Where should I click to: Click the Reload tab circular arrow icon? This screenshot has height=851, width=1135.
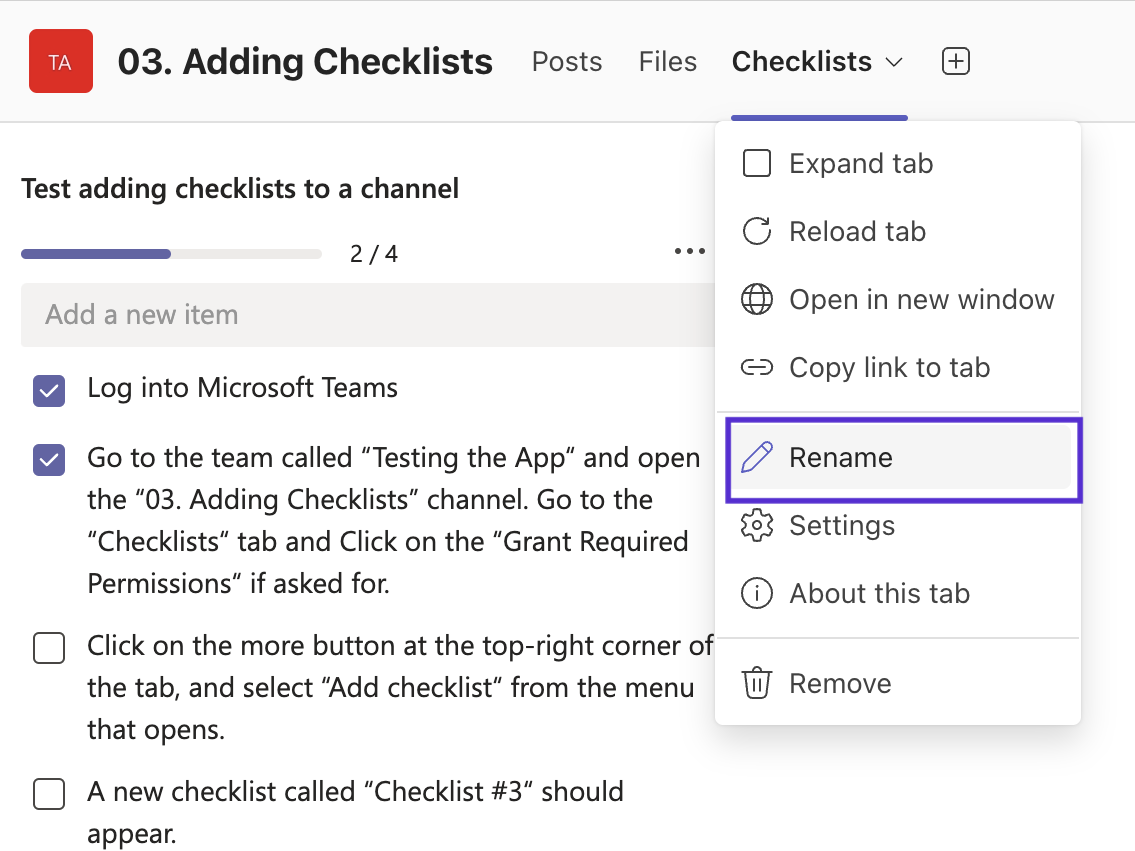757,232
